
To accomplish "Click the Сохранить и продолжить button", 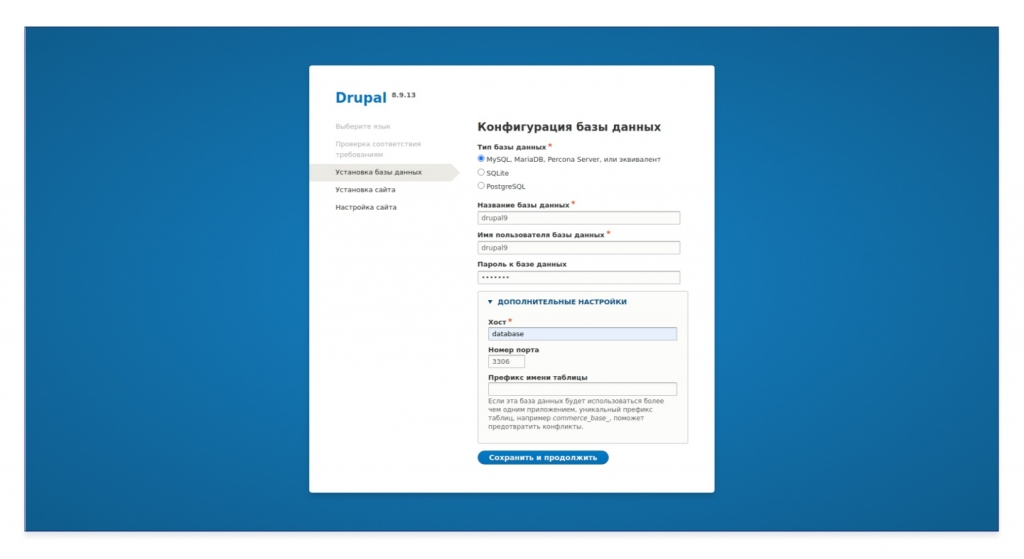I will 543,458.
